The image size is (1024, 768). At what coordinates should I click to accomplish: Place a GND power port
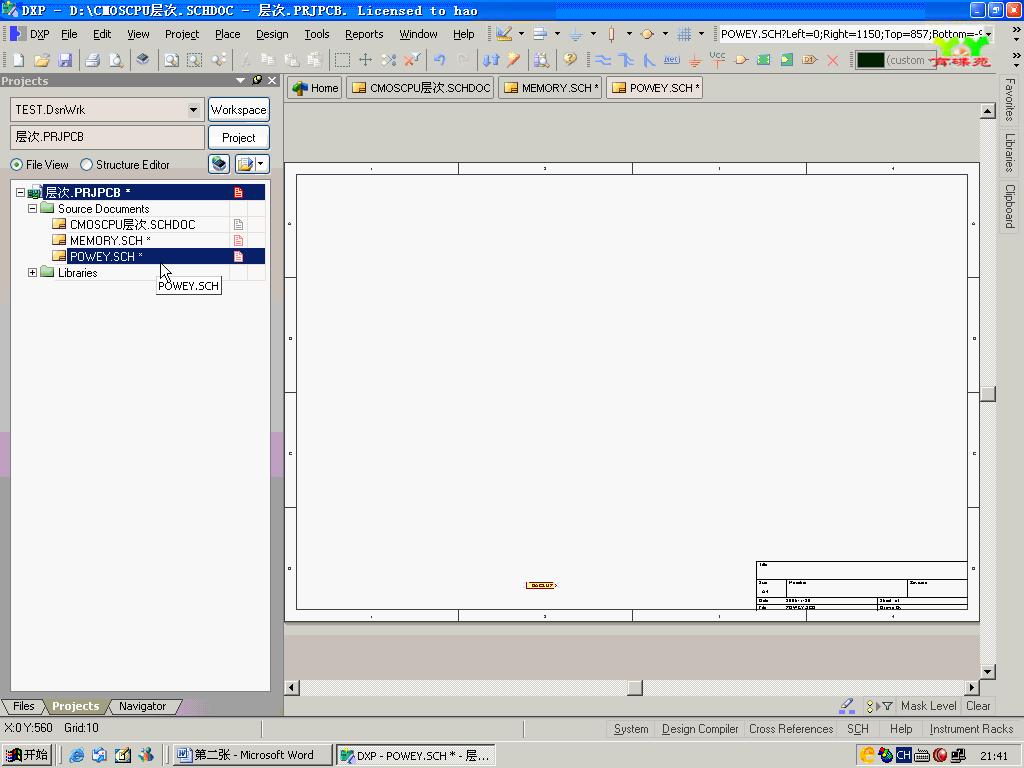pyautogui.click(x=695, y=60)
